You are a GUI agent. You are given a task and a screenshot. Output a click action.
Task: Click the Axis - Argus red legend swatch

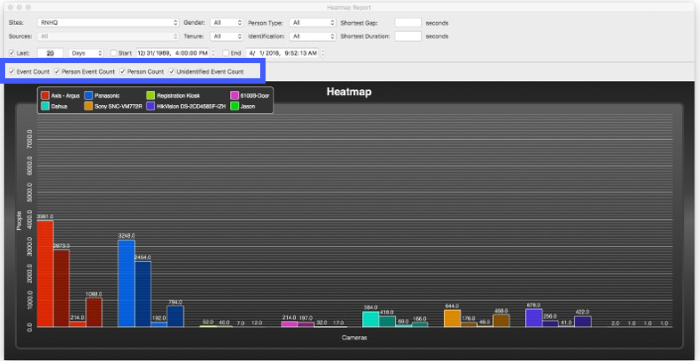click(45, 95)
